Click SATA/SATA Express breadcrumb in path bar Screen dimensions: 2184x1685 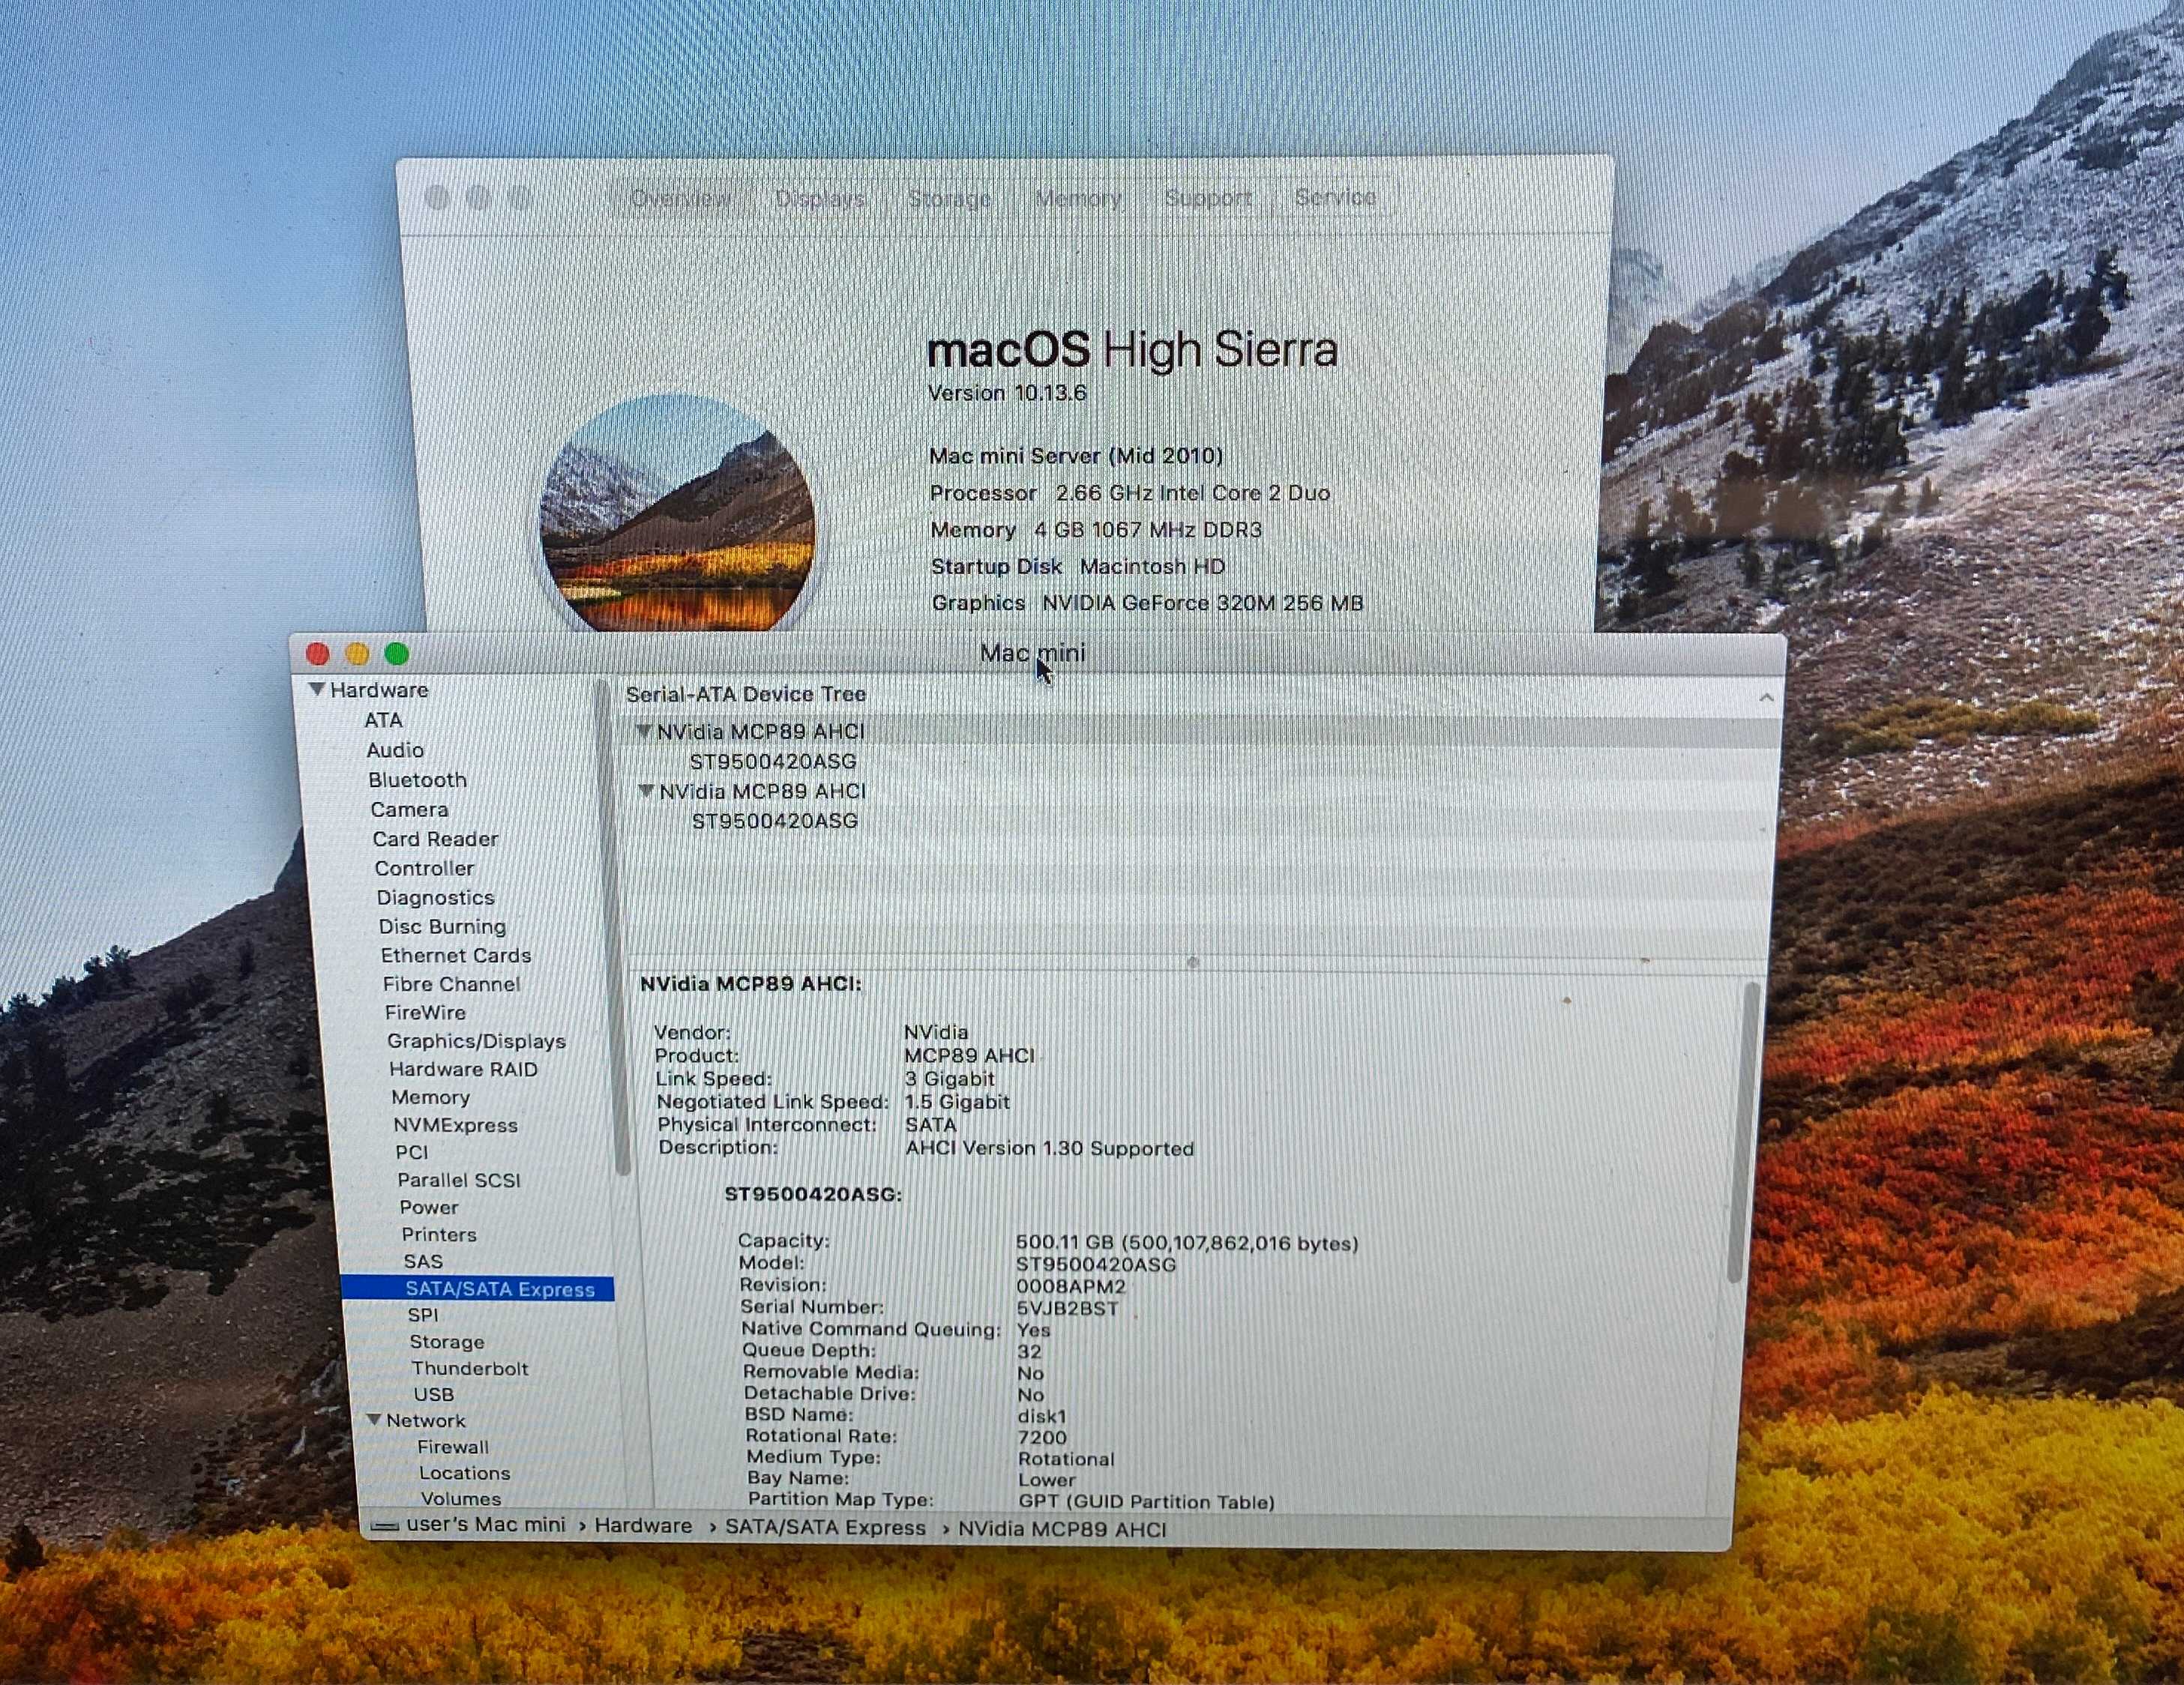pos(825,1527)
